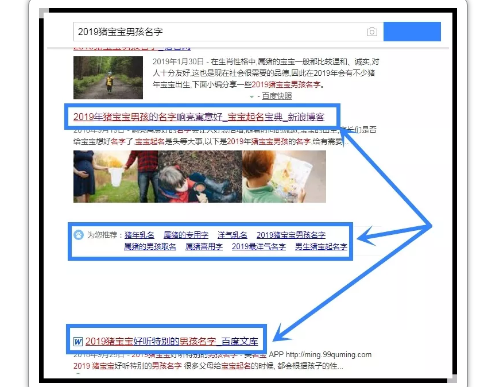
Task: Click the Word document icon beside 百度文库 result
Action: (78, 341)
